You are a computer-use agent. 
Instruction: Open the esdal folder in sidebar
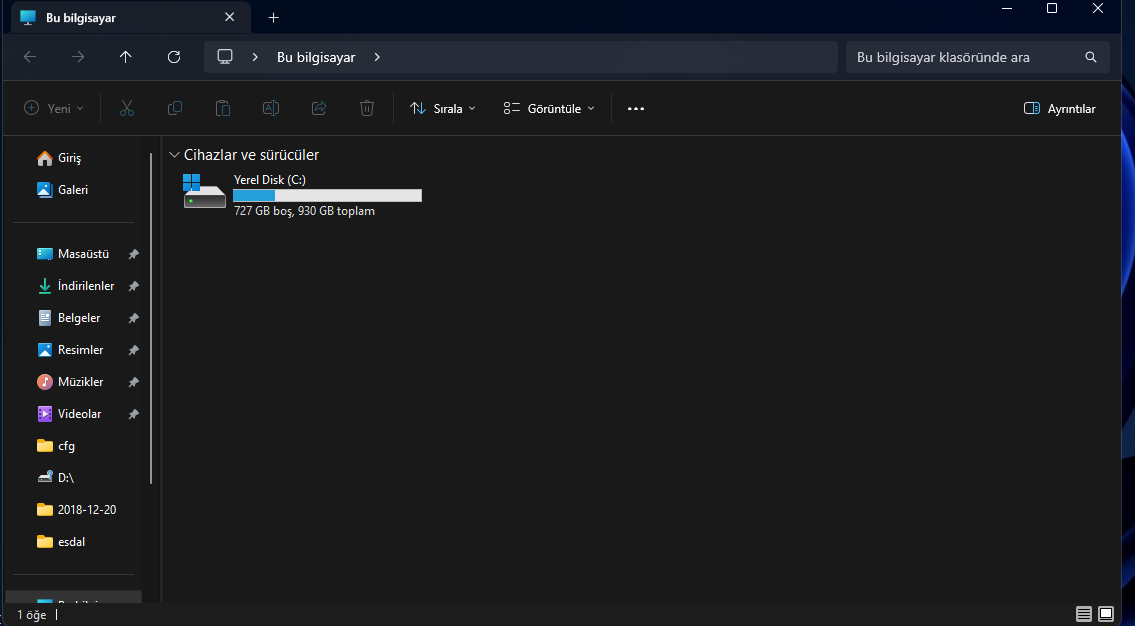click(x=62, y=541)
